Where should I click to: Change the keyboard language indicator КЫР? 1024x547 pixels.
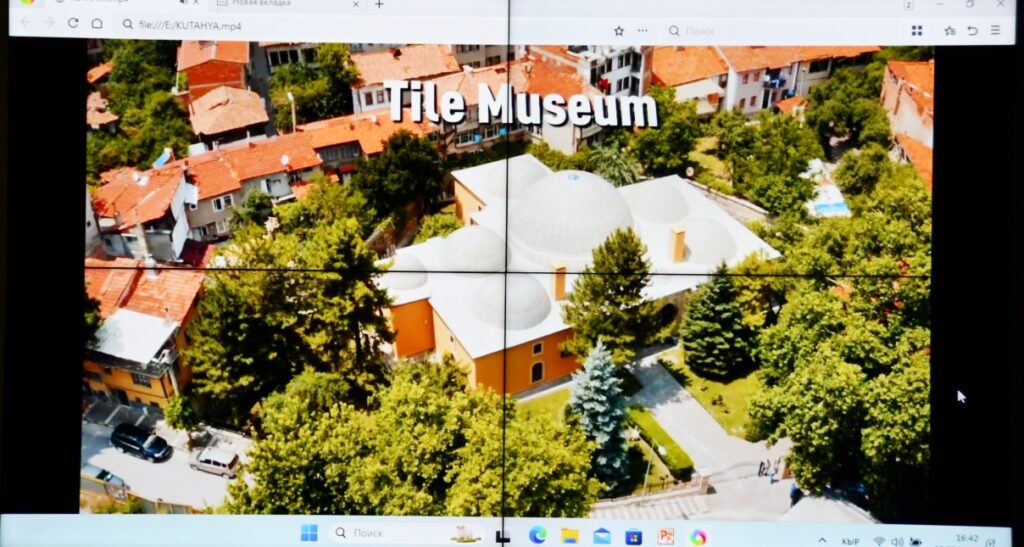850,541
